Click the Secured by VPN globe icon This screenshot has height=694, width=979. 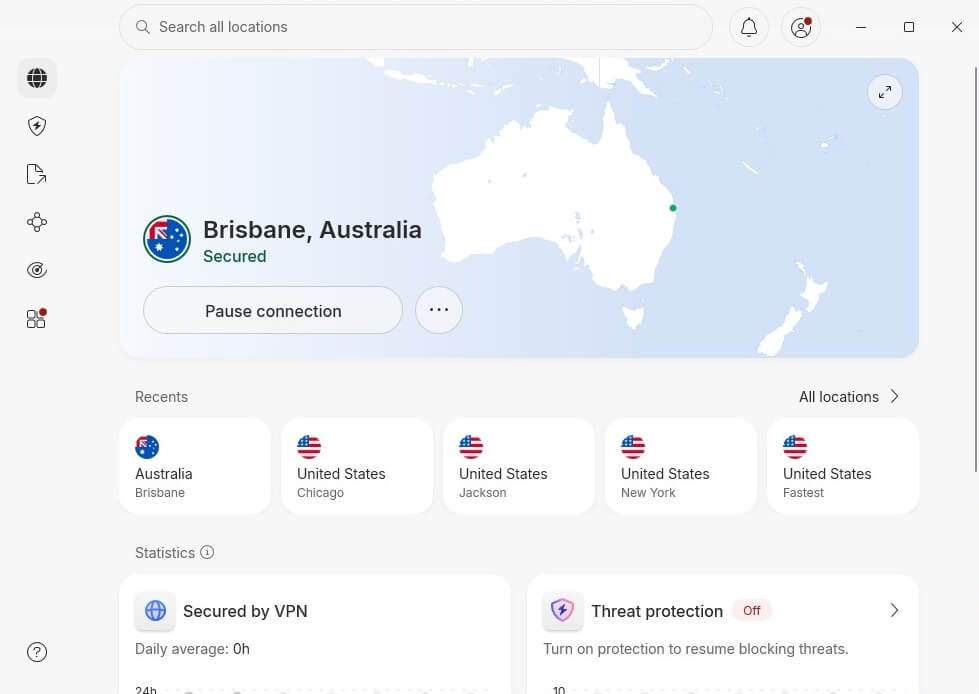(155, 610)
